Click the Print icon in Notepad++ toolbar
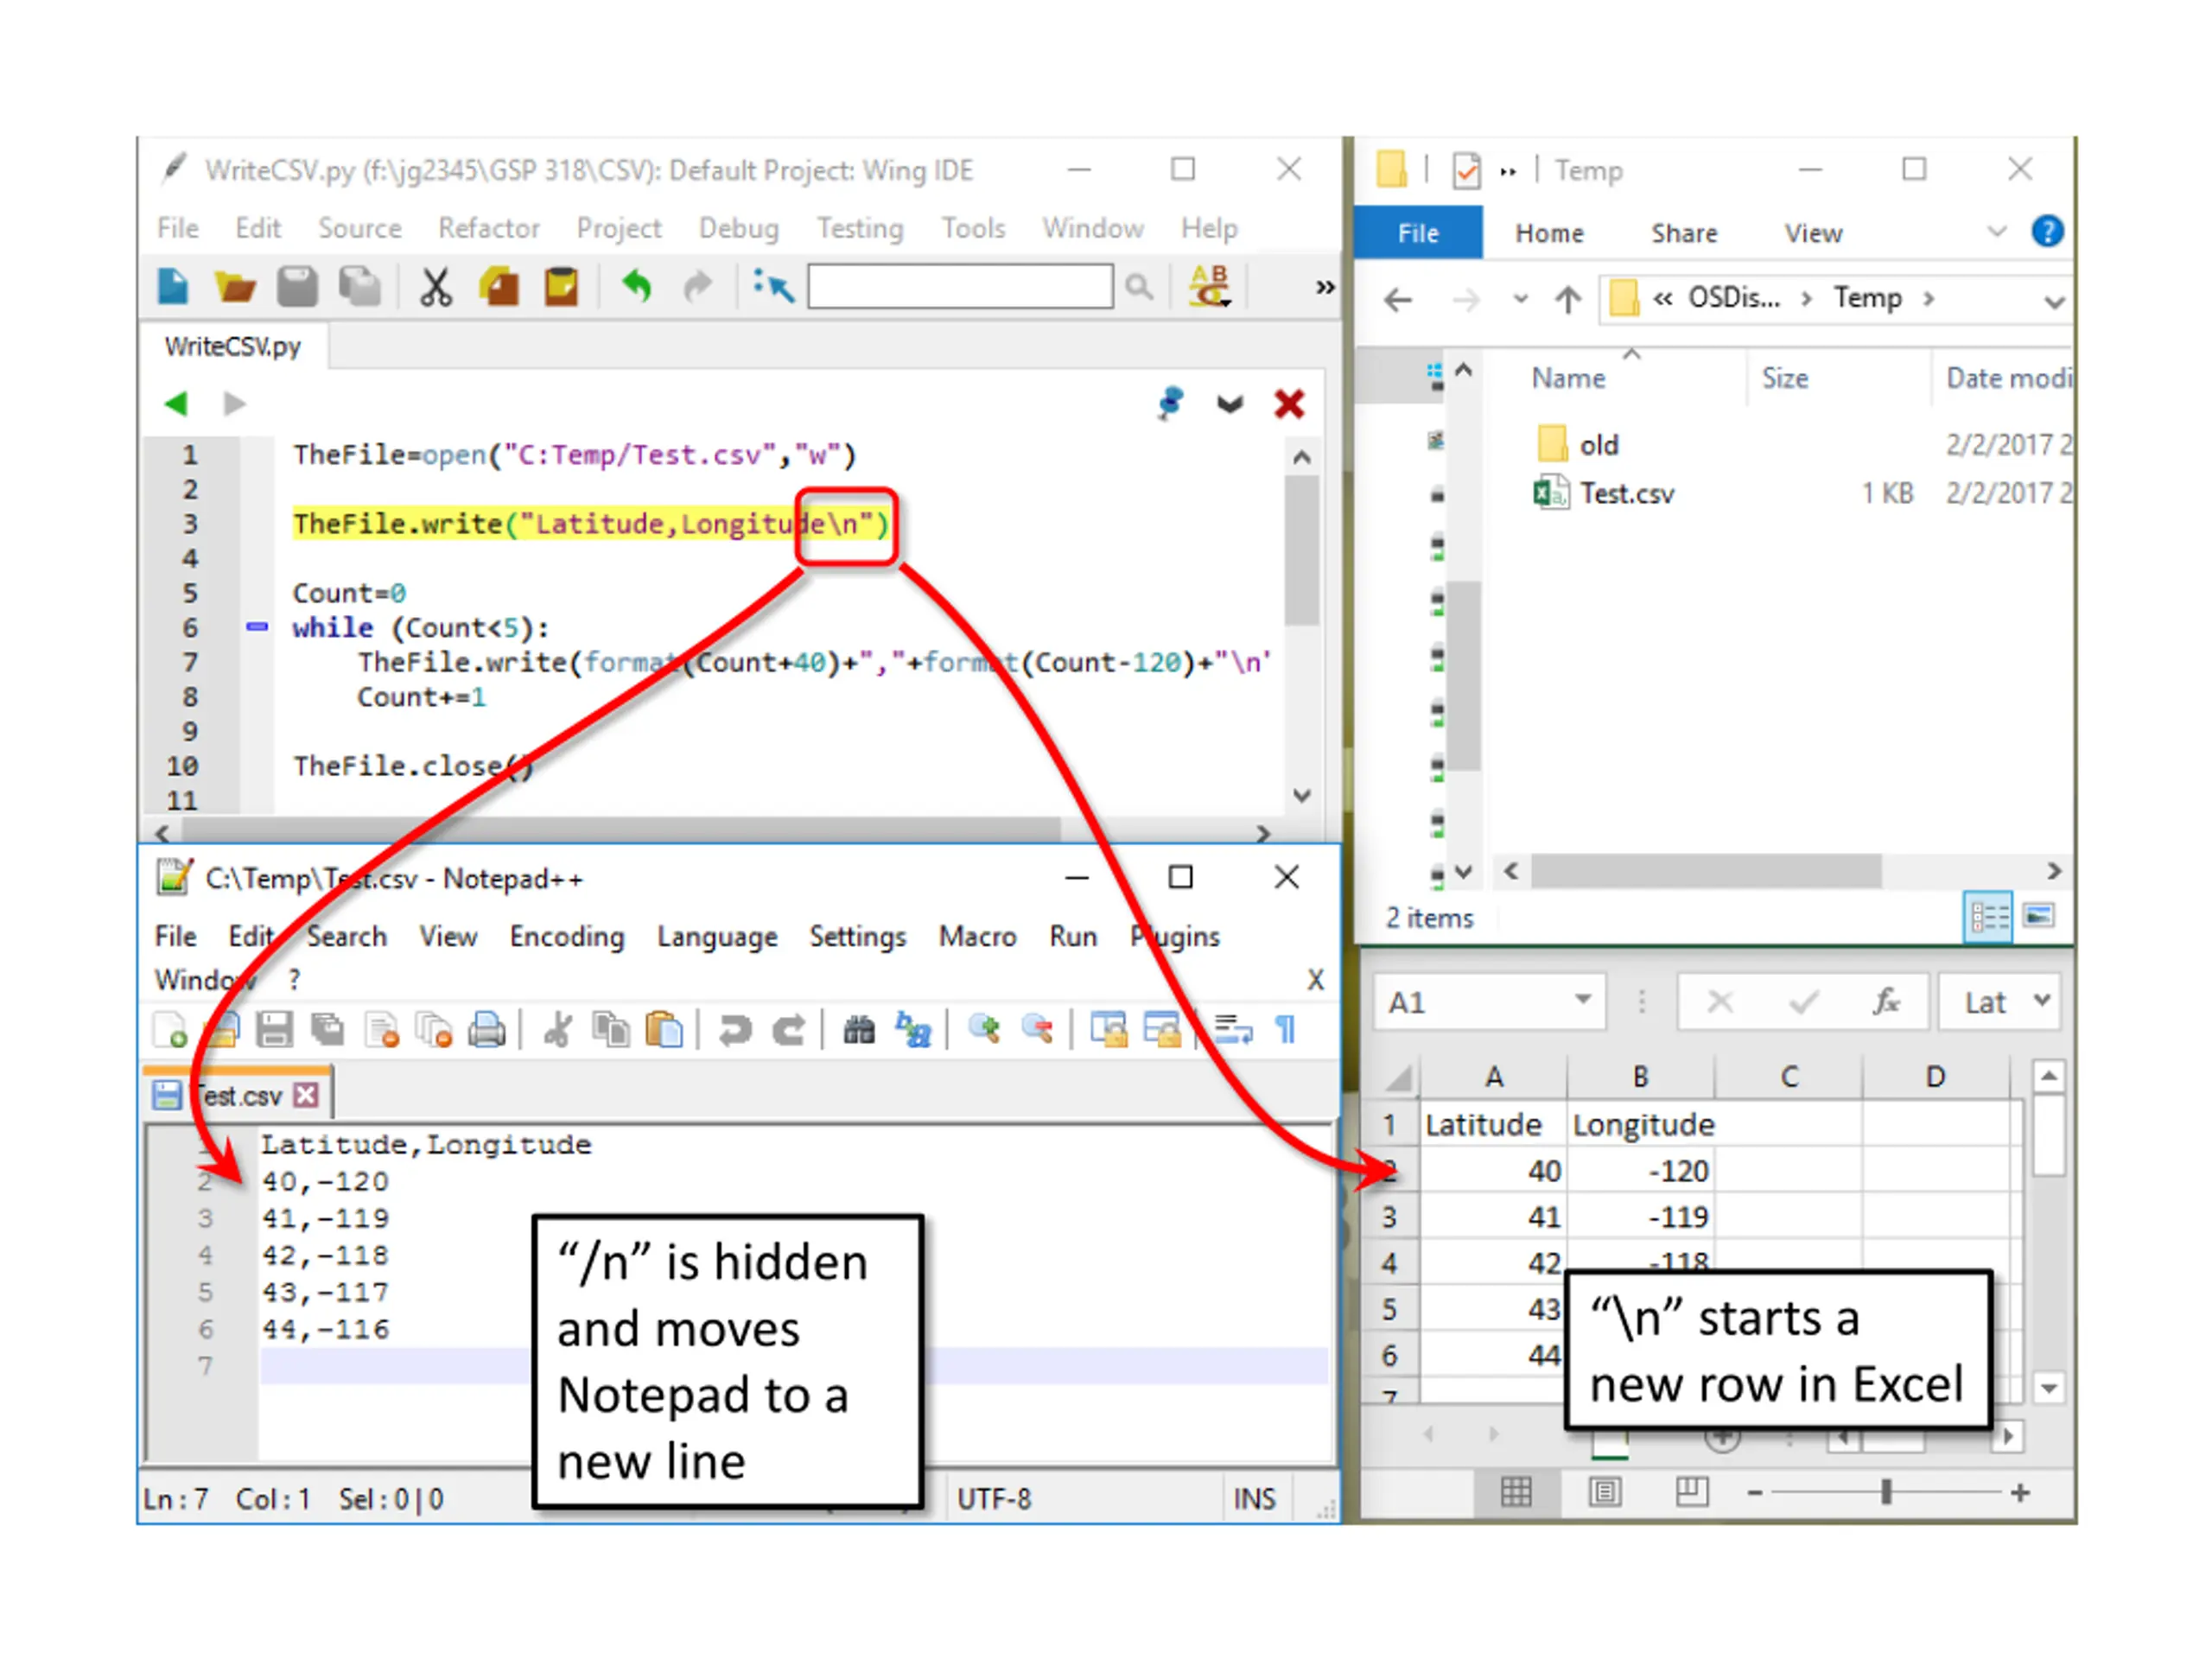 (487, 1030)
